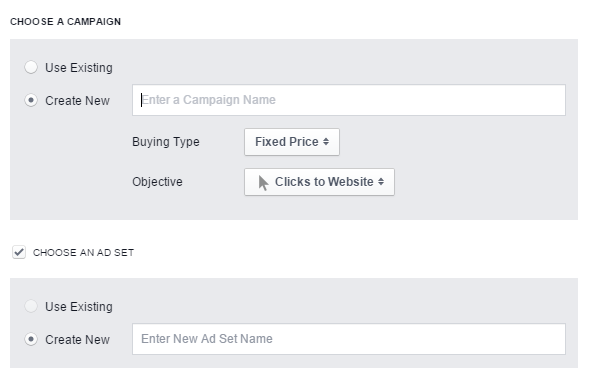This screenshot has height=377, width=589.
Task: Focus the Enter New Ad Set Name field
Action: click(349, 339)
